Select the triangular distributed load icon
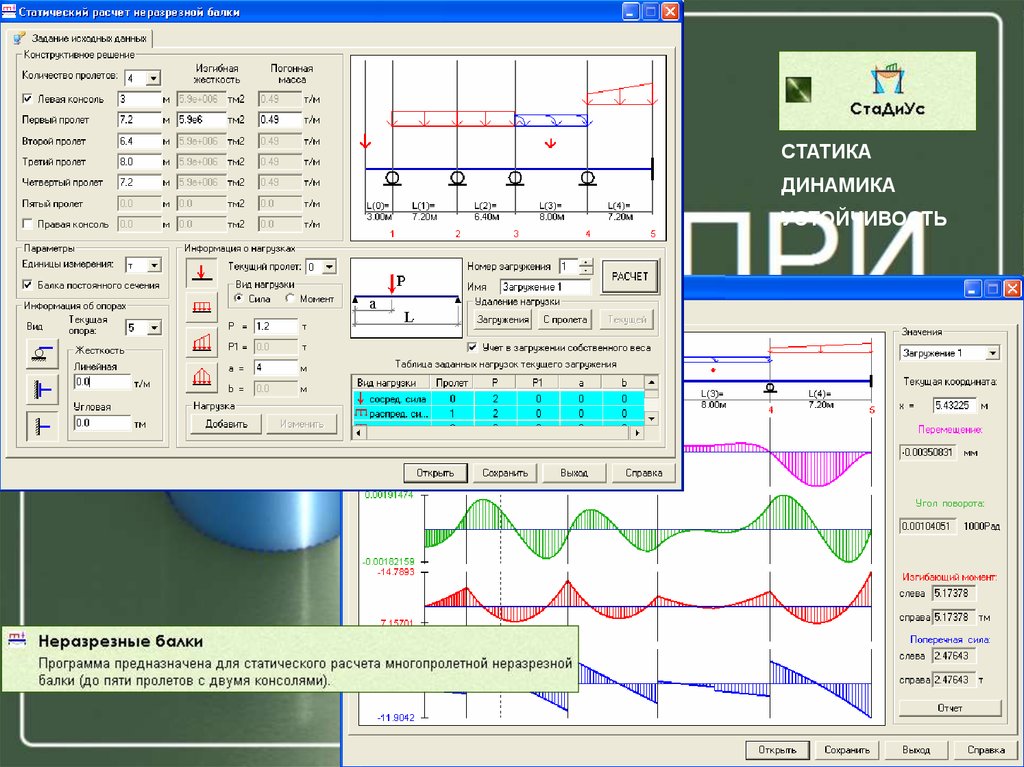The image size is (1024, 767). (x=202, y=377)
